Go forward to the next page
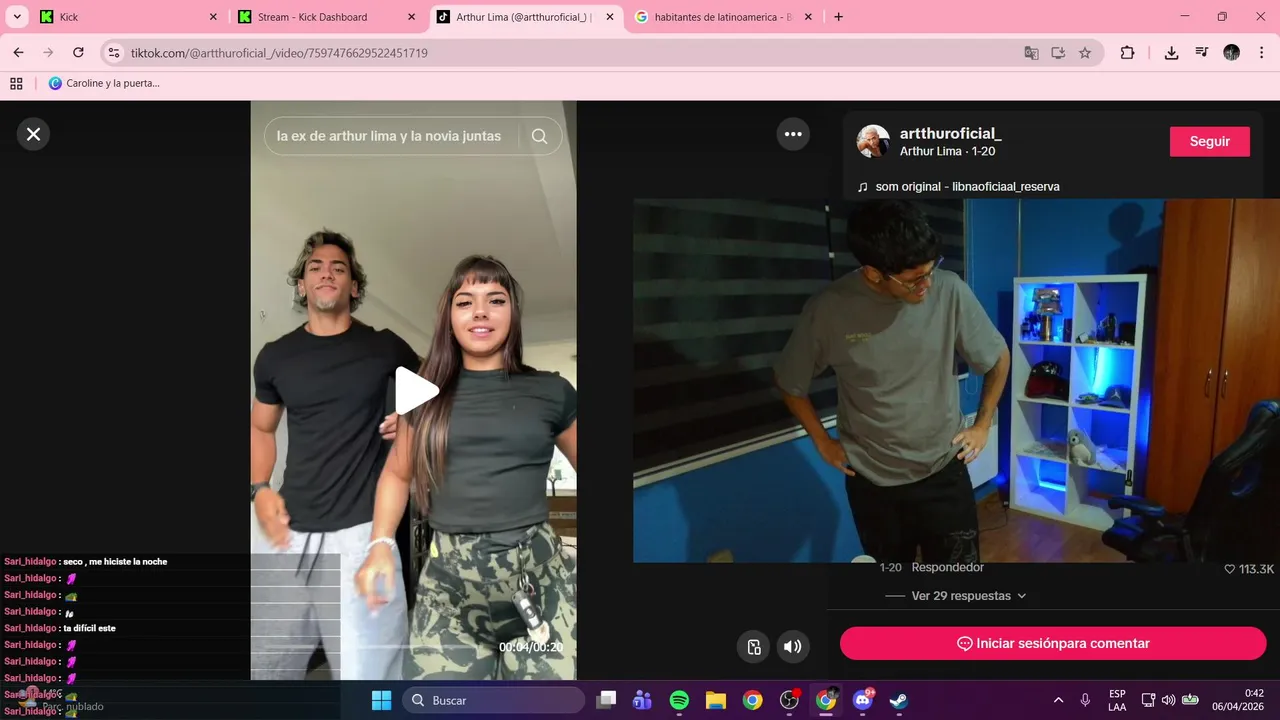Viewport: 1280px width, 720px height. coord(48,53)
